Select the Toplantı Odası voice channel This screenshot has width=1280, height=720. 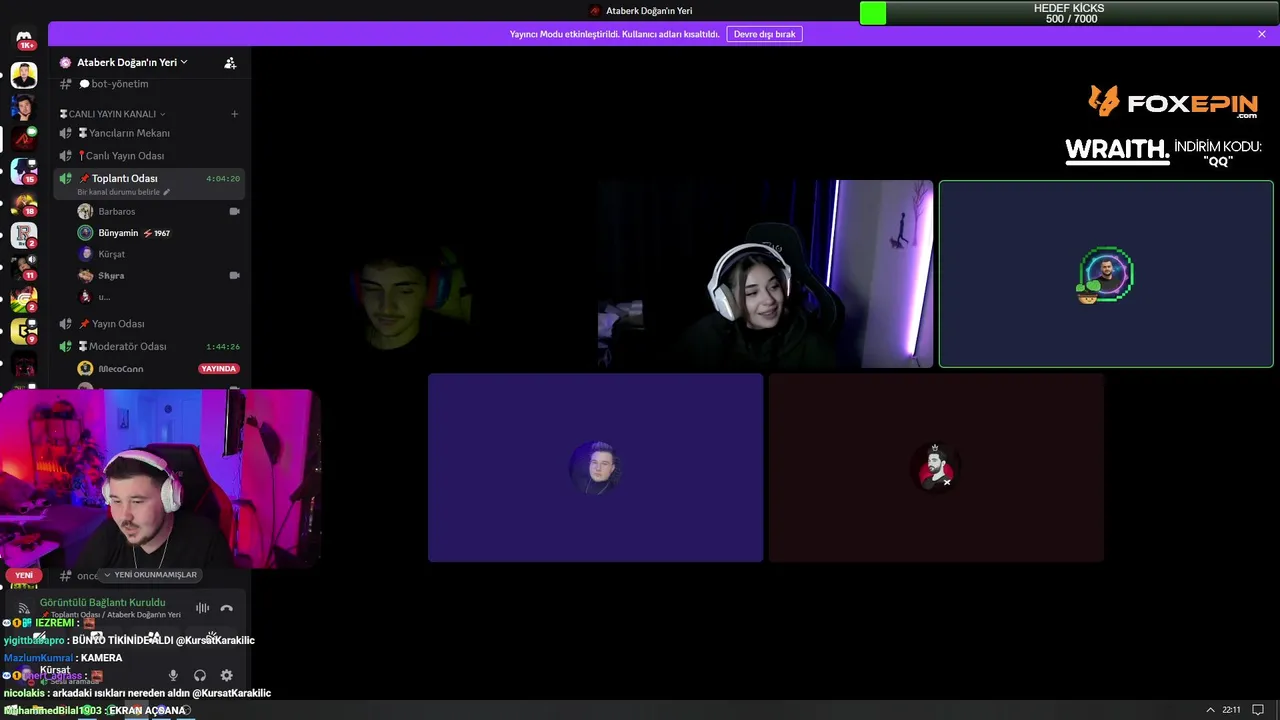pos(125,178)
